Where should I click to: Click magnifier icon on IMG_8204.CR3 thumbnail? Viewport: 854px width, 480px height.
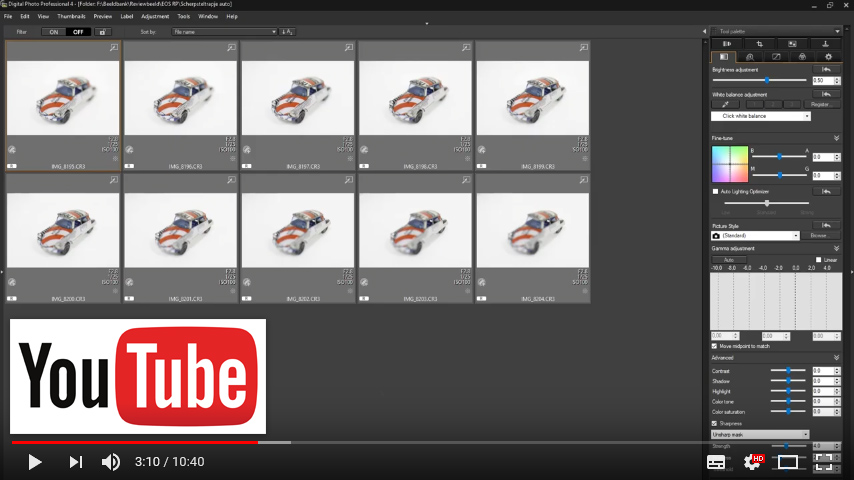coord(583,180)
